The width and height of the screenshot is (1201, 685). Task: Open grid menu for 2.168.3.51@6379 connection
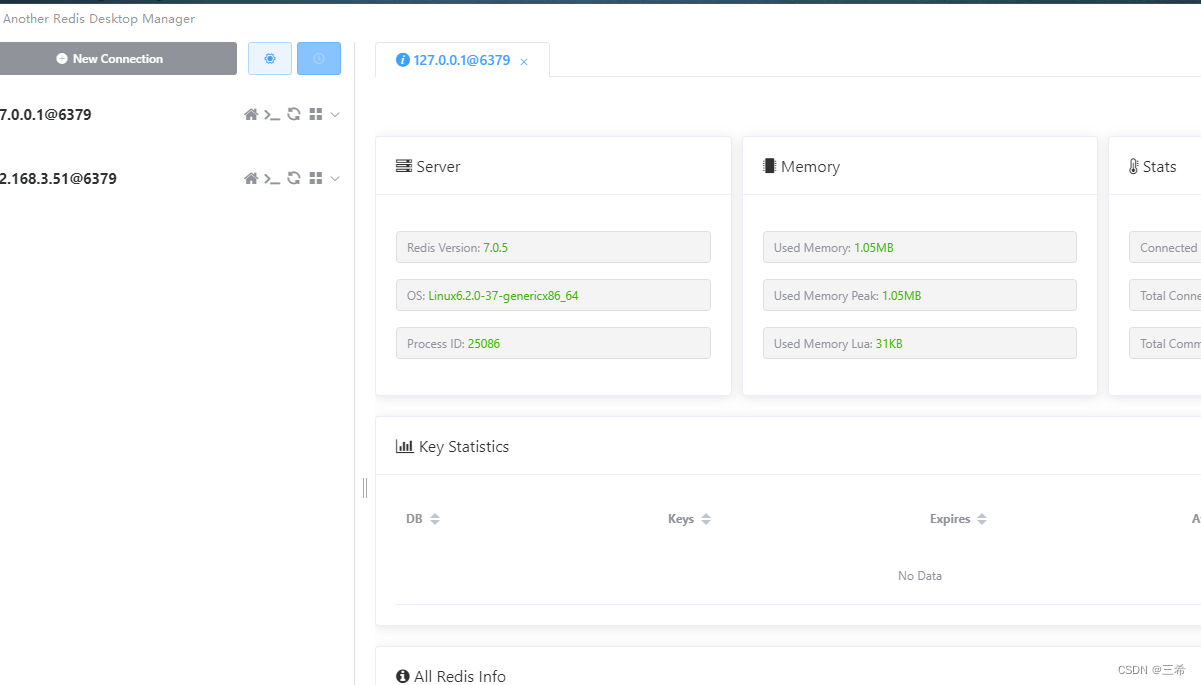tap(316, 179)
